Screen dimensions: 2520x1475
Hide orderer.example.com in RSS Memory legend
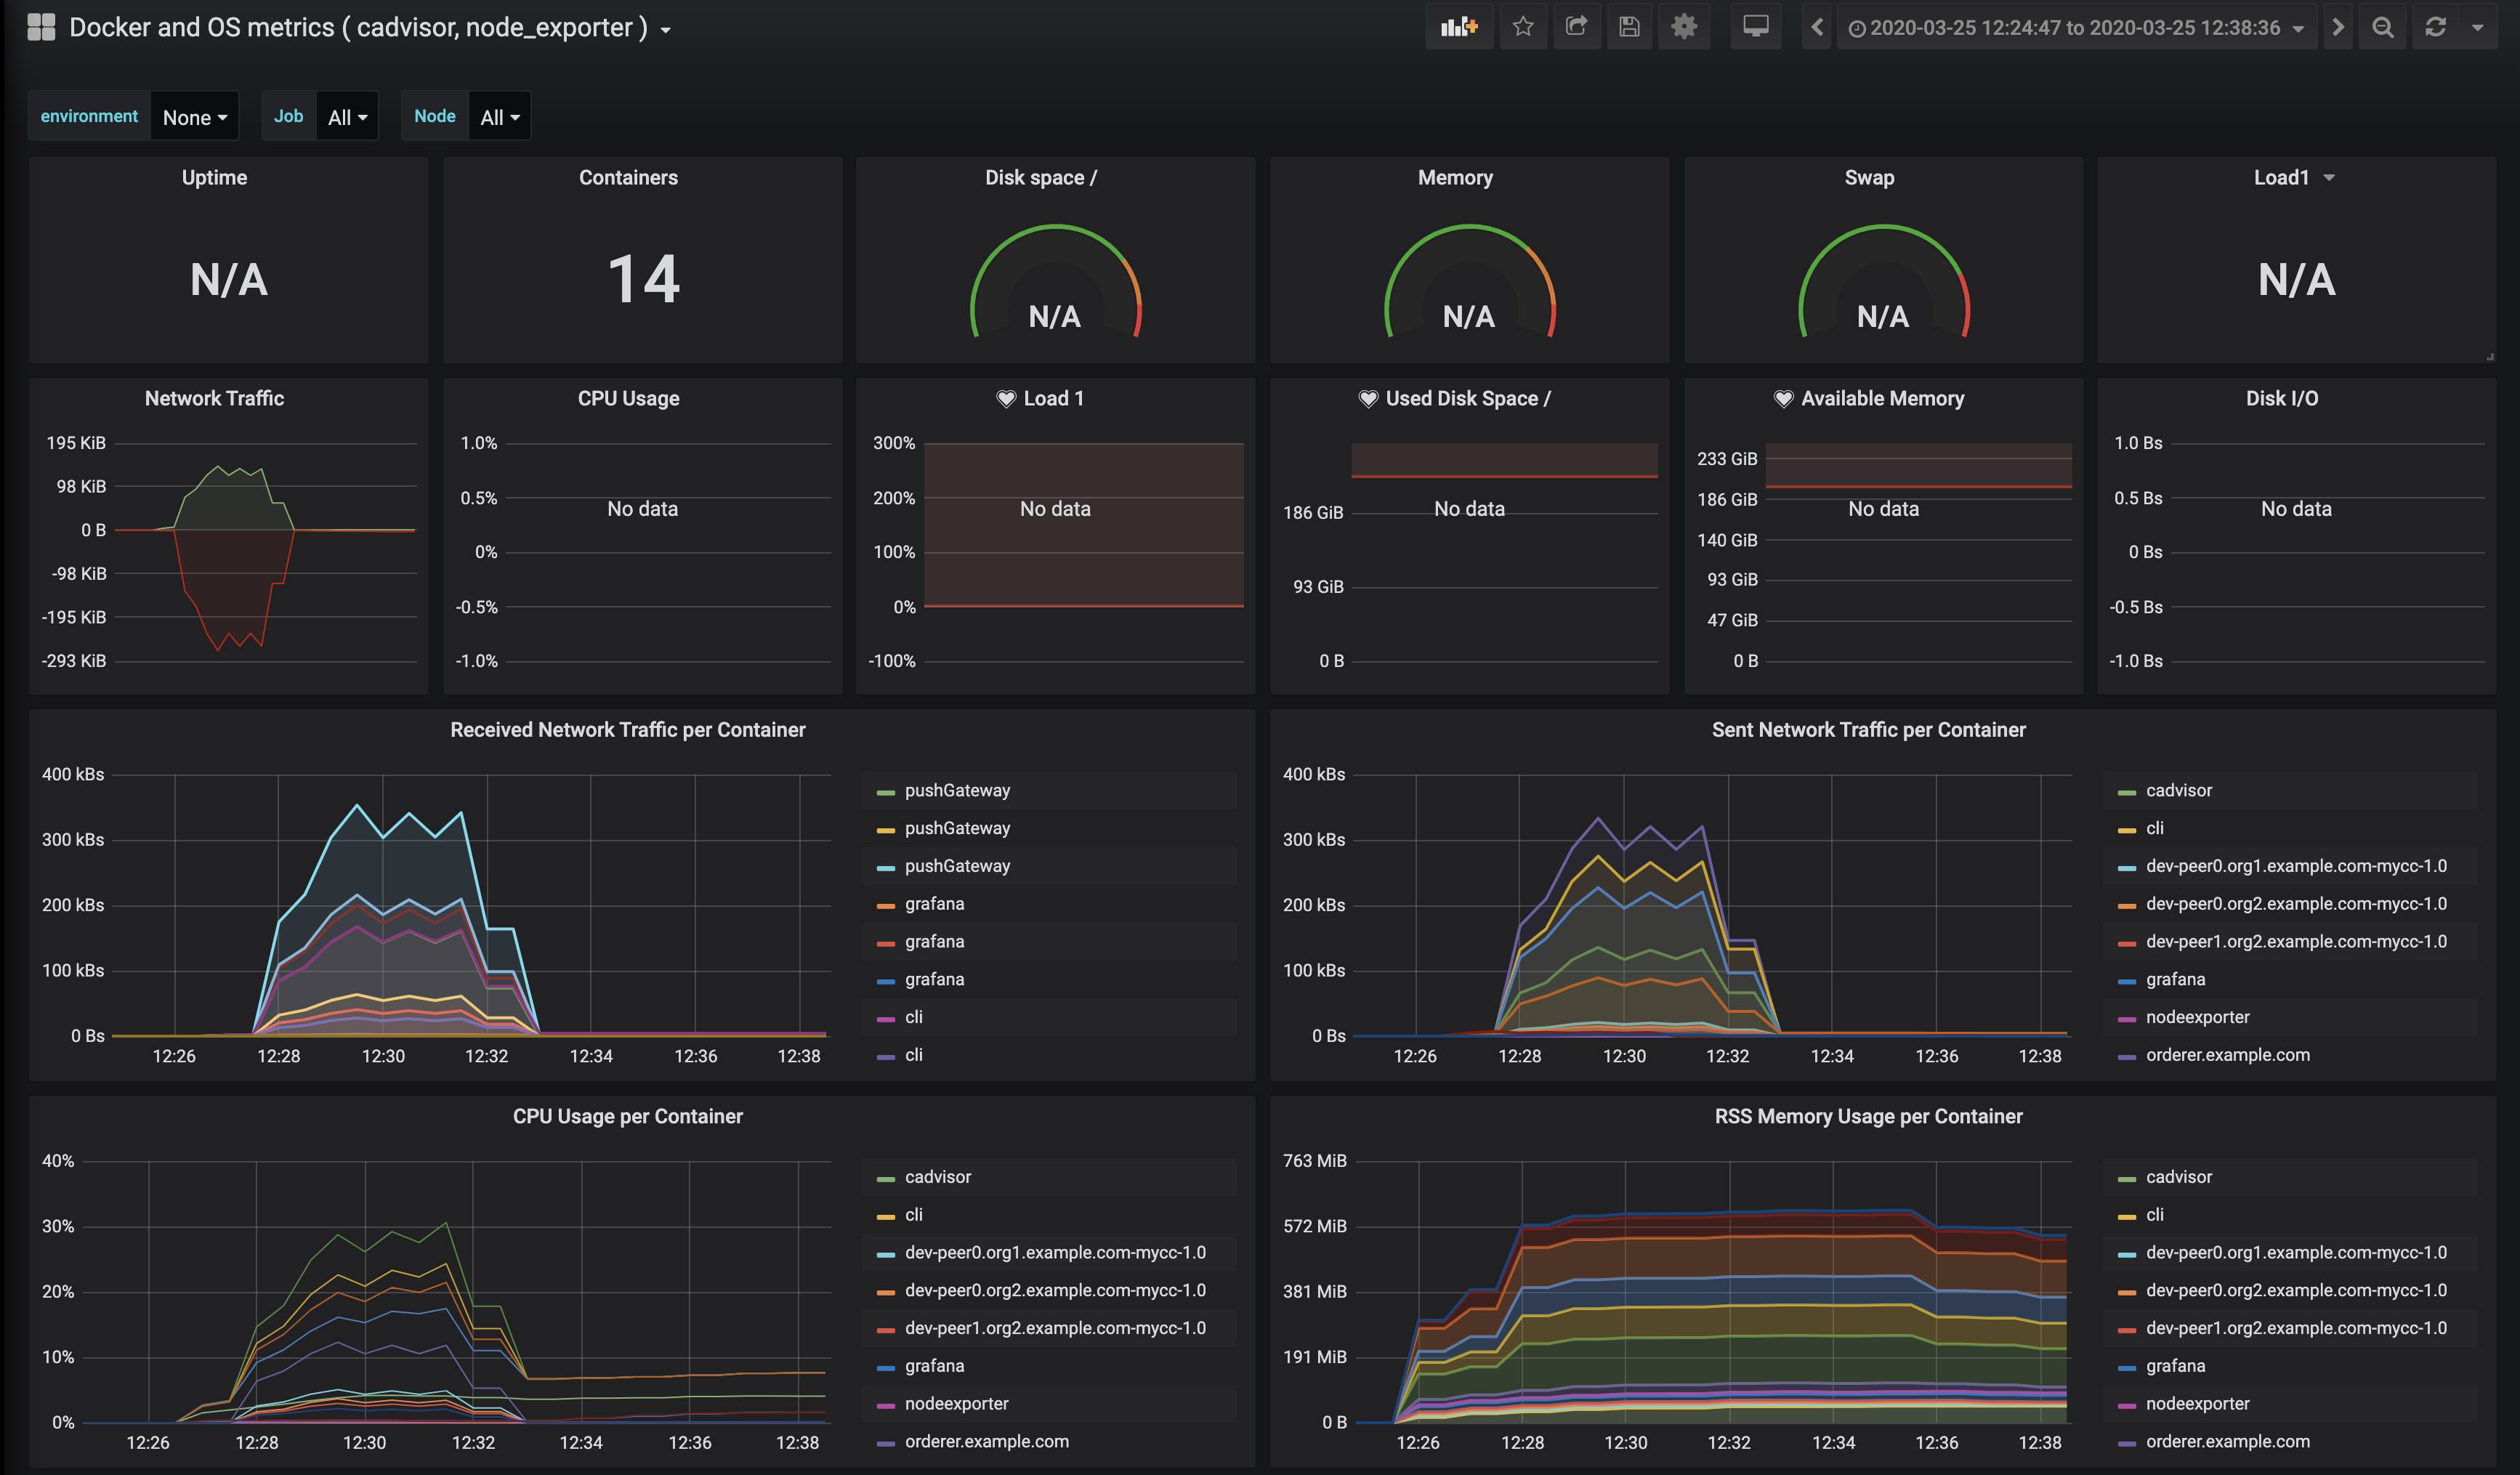pos(2228,1441)
